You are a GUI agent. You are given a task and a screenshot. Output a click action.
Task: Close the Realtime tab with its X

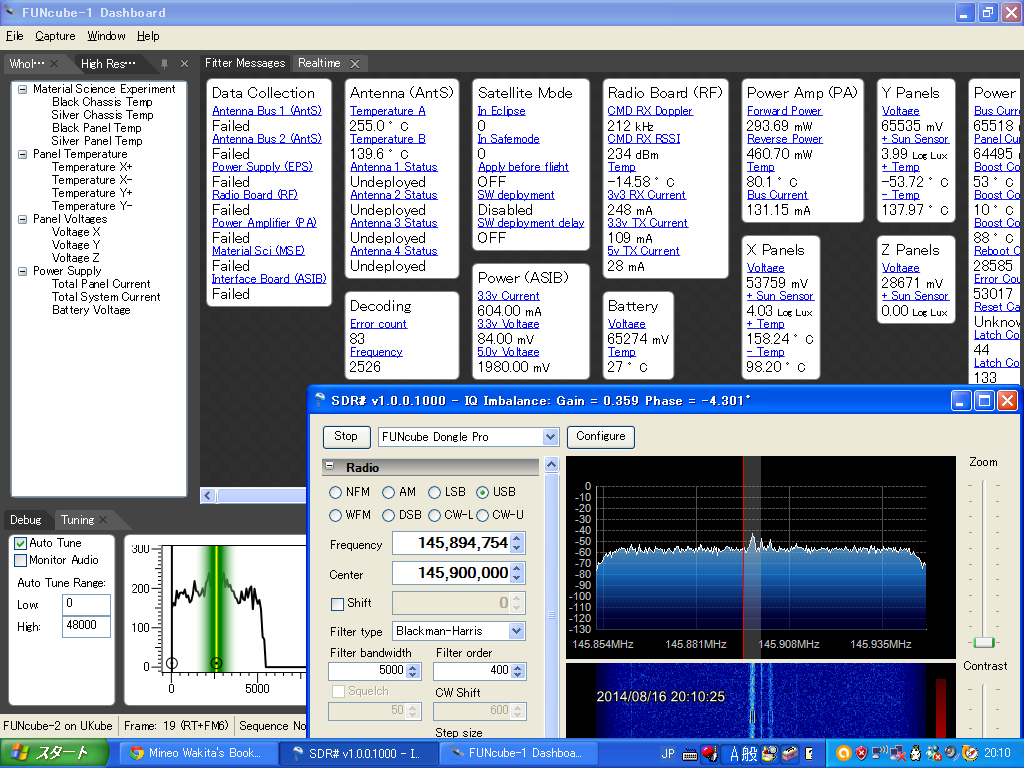point(355,63)
